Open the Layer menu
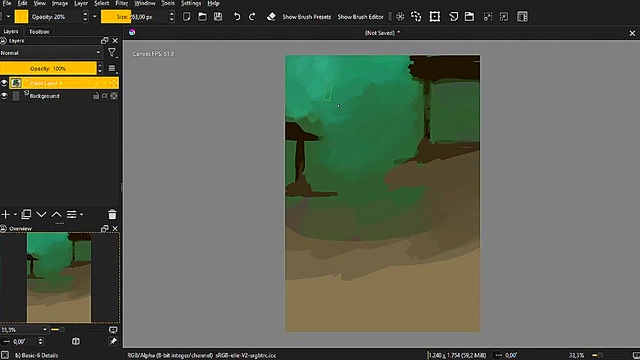This screenshot has width=640, height=360. click(81, 3)
